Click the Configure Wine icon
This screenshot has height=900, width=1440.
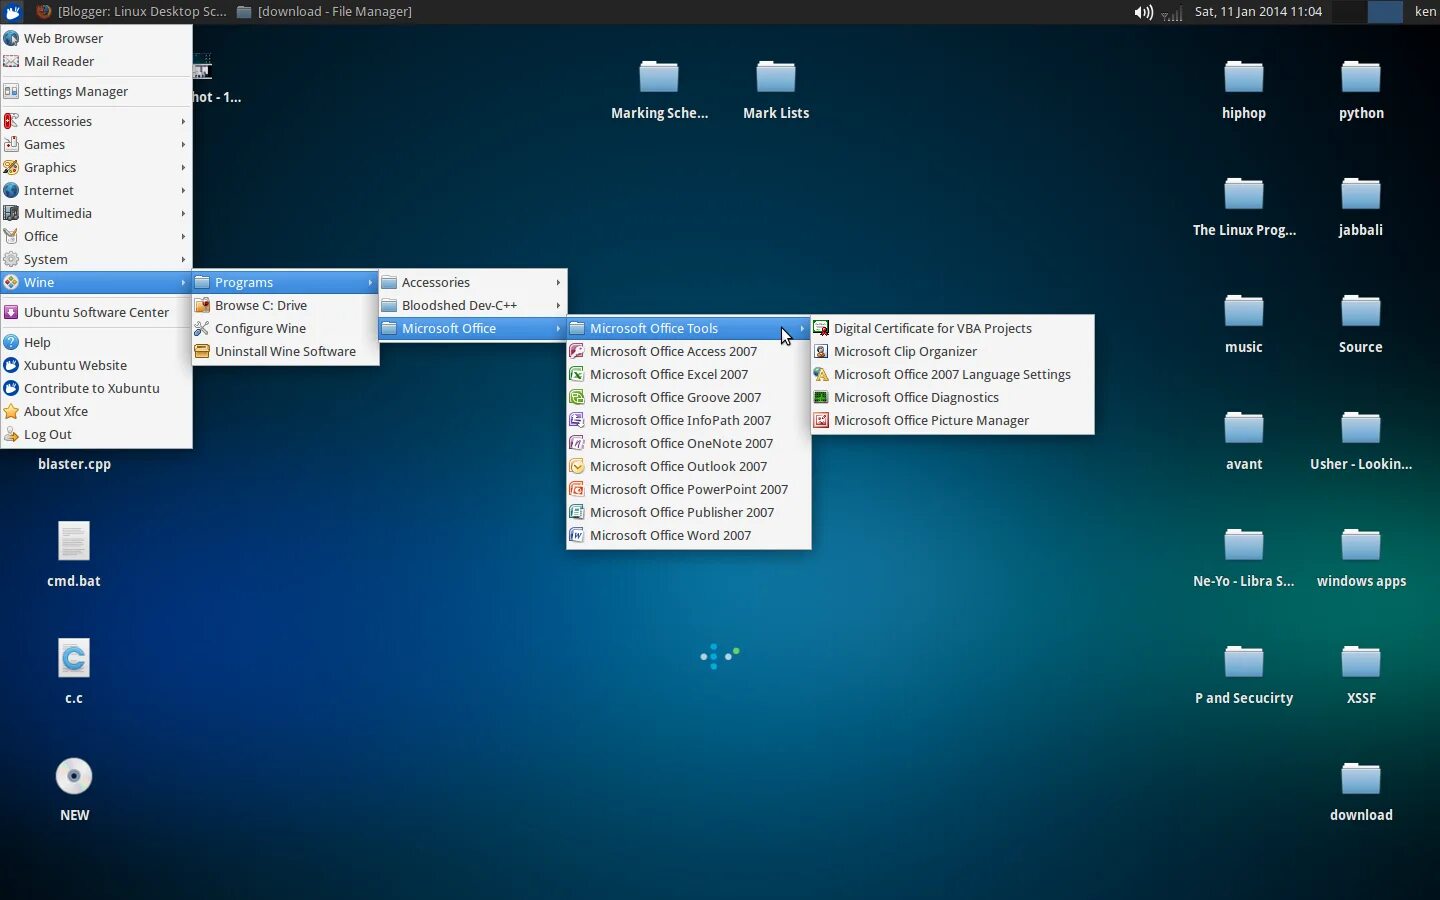pyautogui.click(x=202, y=328)
